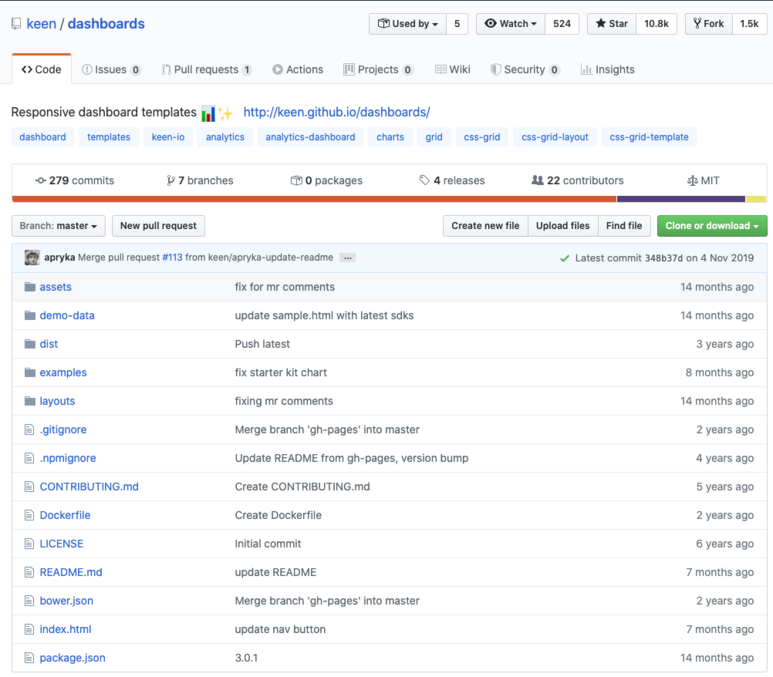Screen dimensions: 773x677
Task: Open the Used by dropdown
Action: (408, 24)
